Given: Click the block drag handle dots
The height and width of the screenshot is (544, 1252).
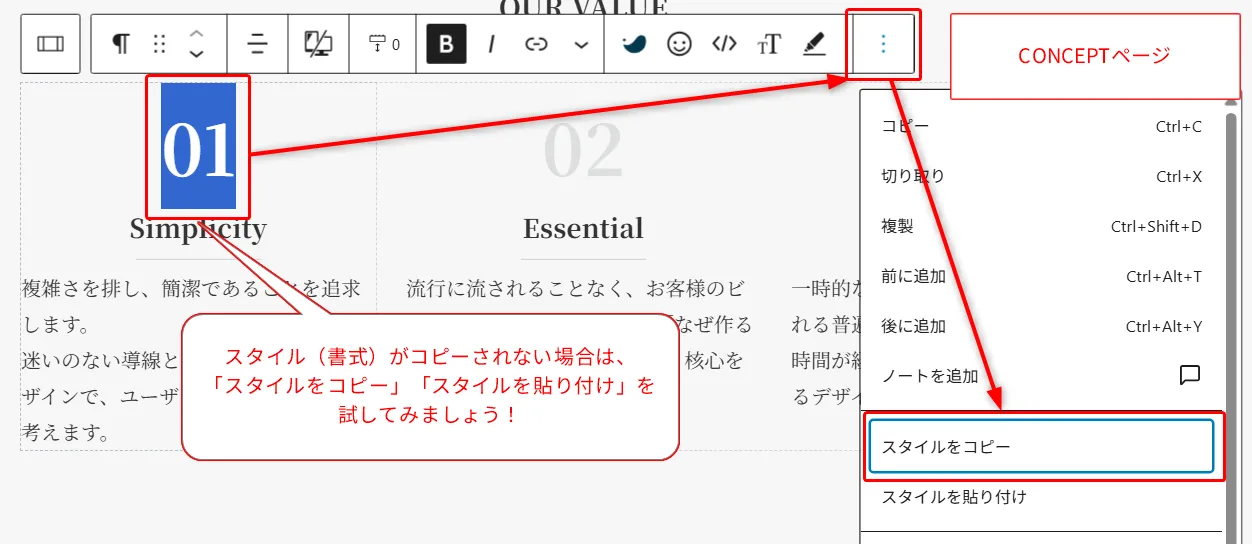Looking at the screenshot, I should 159,44.
